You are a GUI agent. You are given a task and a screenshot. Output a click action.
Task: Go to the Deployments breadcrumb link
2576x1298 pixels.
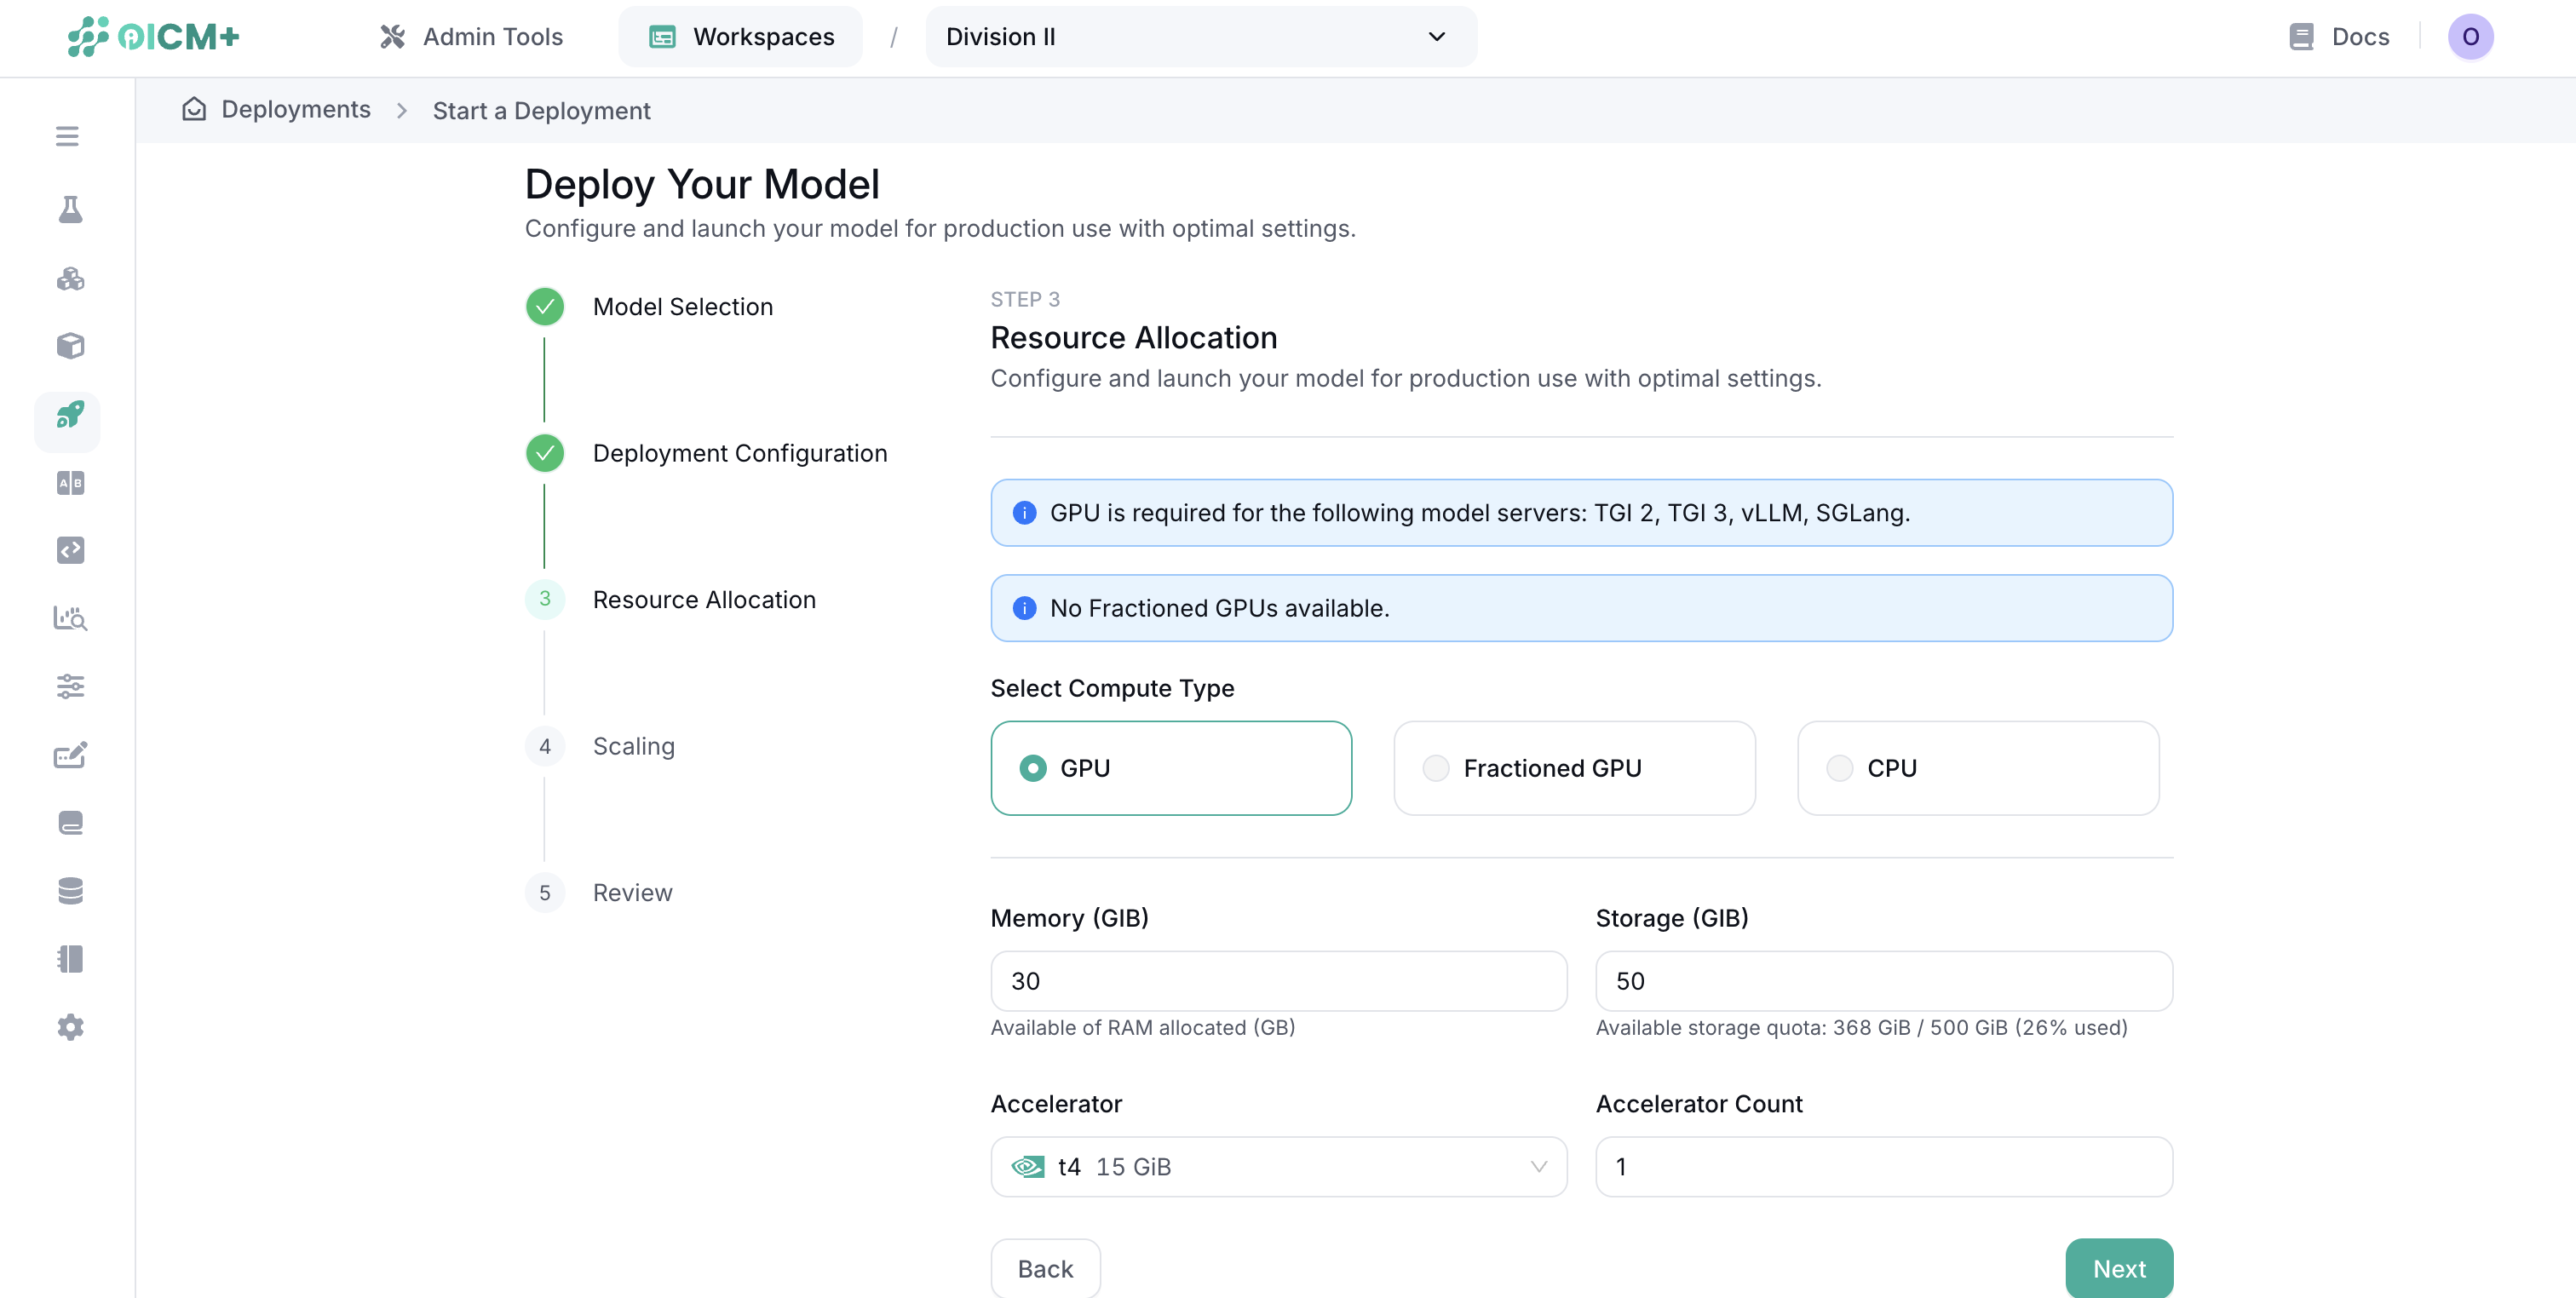295,110
